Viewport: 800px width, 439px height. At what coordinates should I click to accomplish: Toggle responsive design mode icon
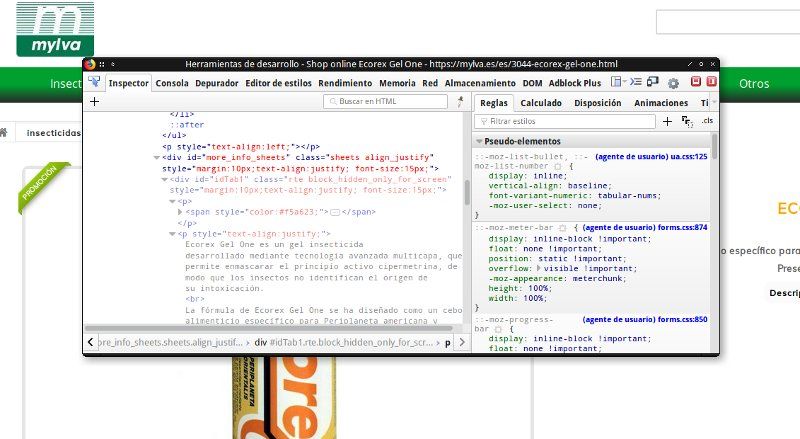click(x=653, y=82)
